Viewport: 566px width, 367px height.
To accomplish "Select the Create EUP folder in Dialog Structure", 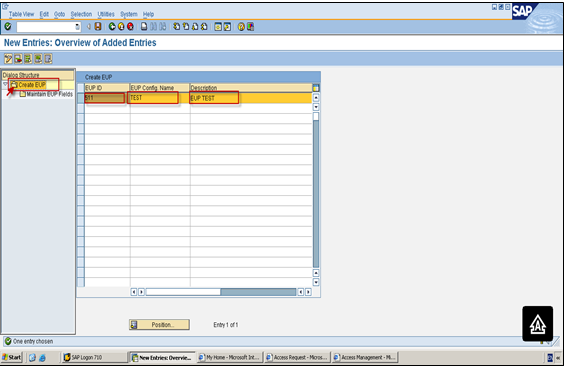I will [x=28, y=85].
